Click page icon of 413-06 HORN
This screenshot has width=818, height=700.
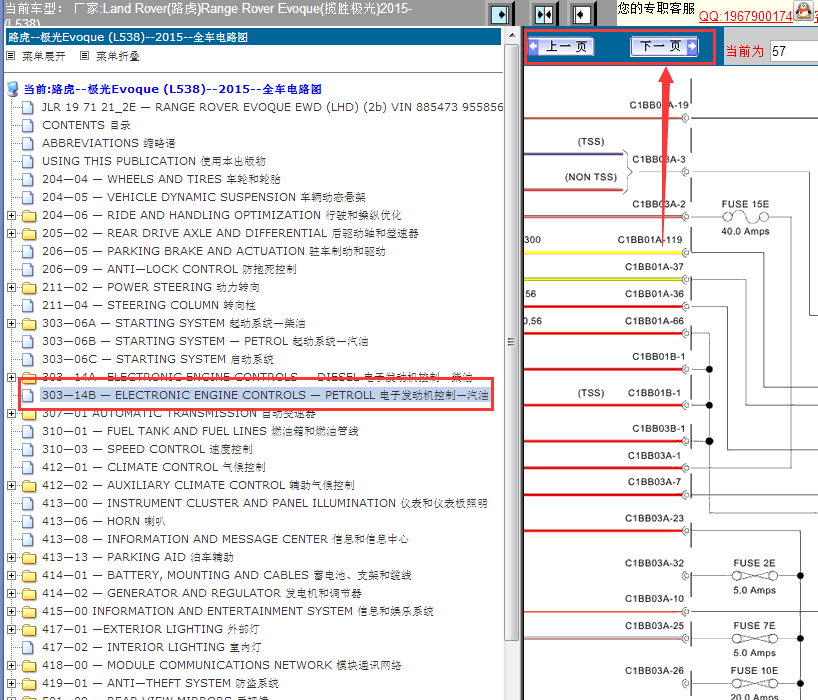(28, 521)
